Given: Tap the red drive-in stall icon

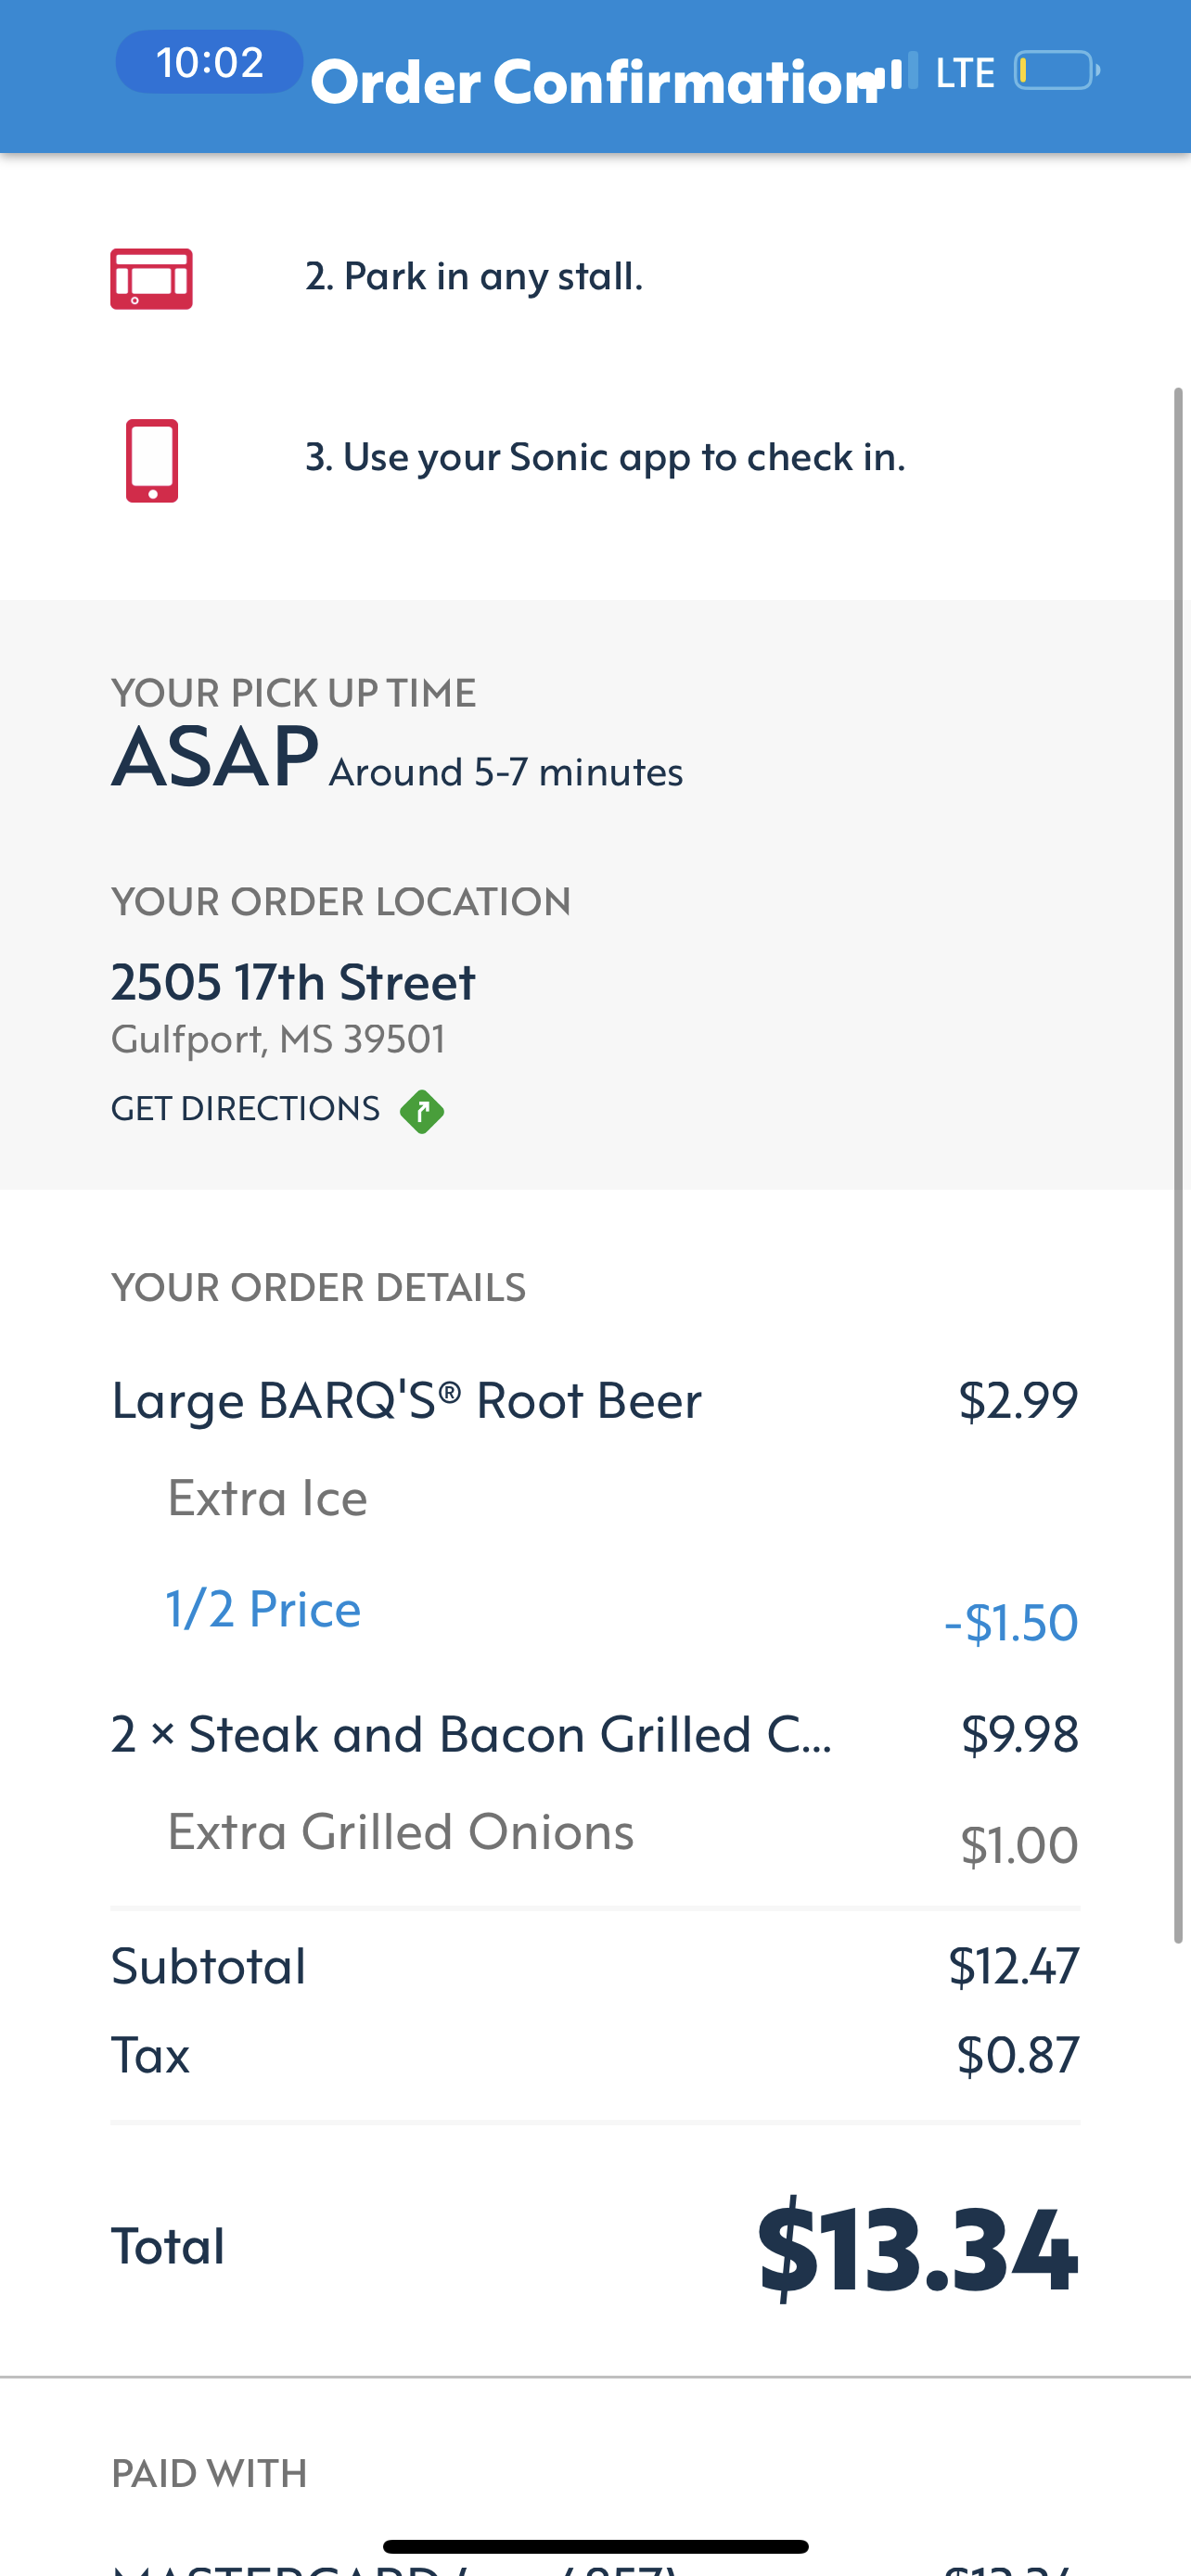Looking at the screenshot, I should [151, 278].
